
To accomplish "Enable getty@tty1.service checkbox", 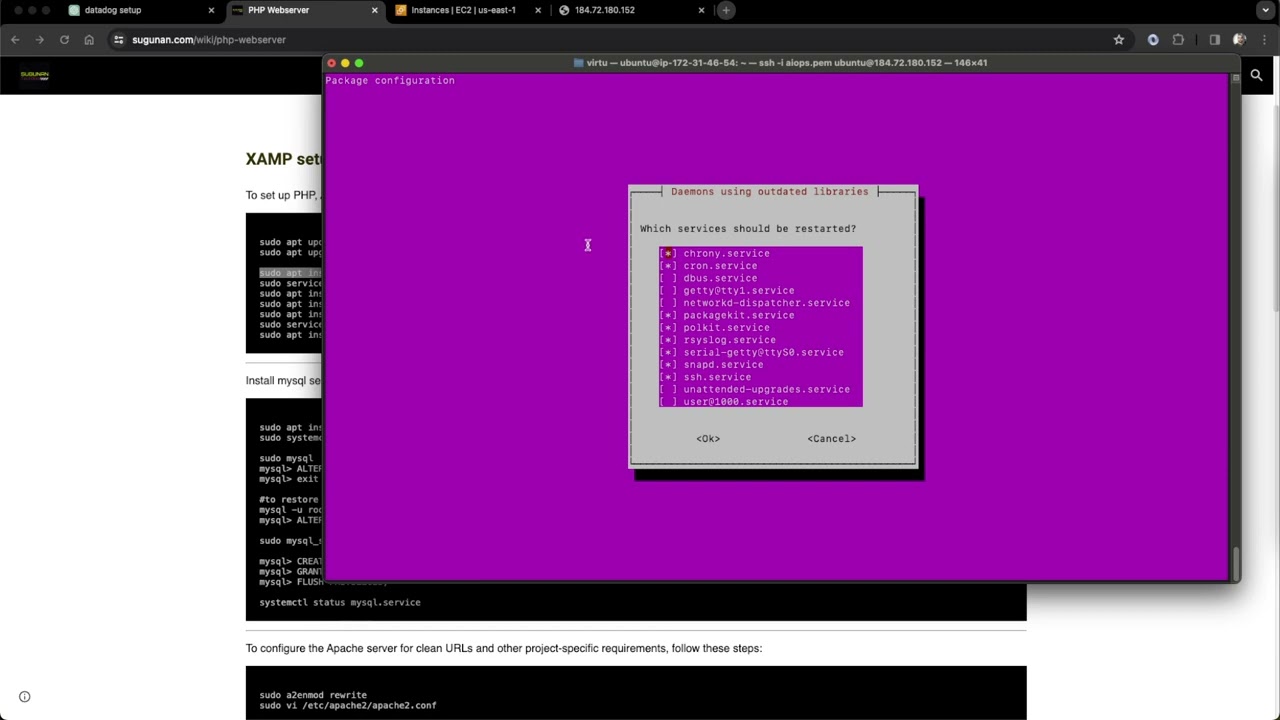I will [668, 291].
